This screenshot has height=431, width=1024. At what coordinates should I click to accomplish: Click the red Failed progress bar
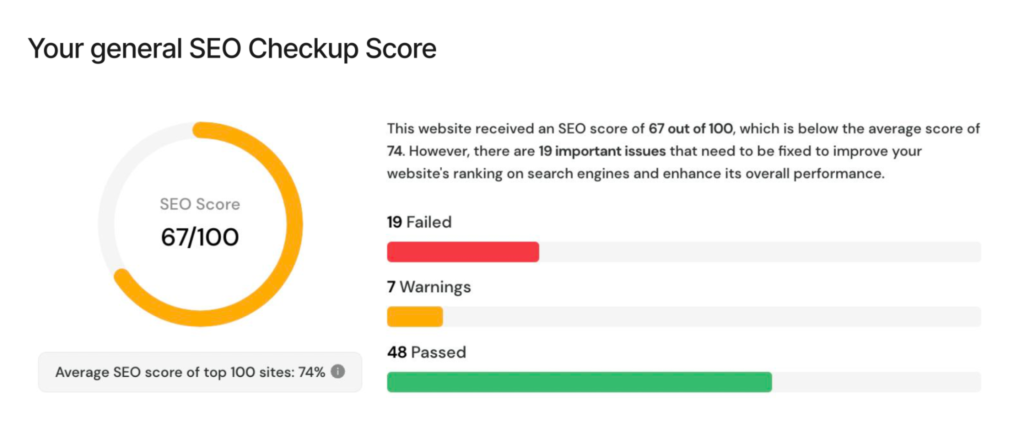tap(463, 252)
